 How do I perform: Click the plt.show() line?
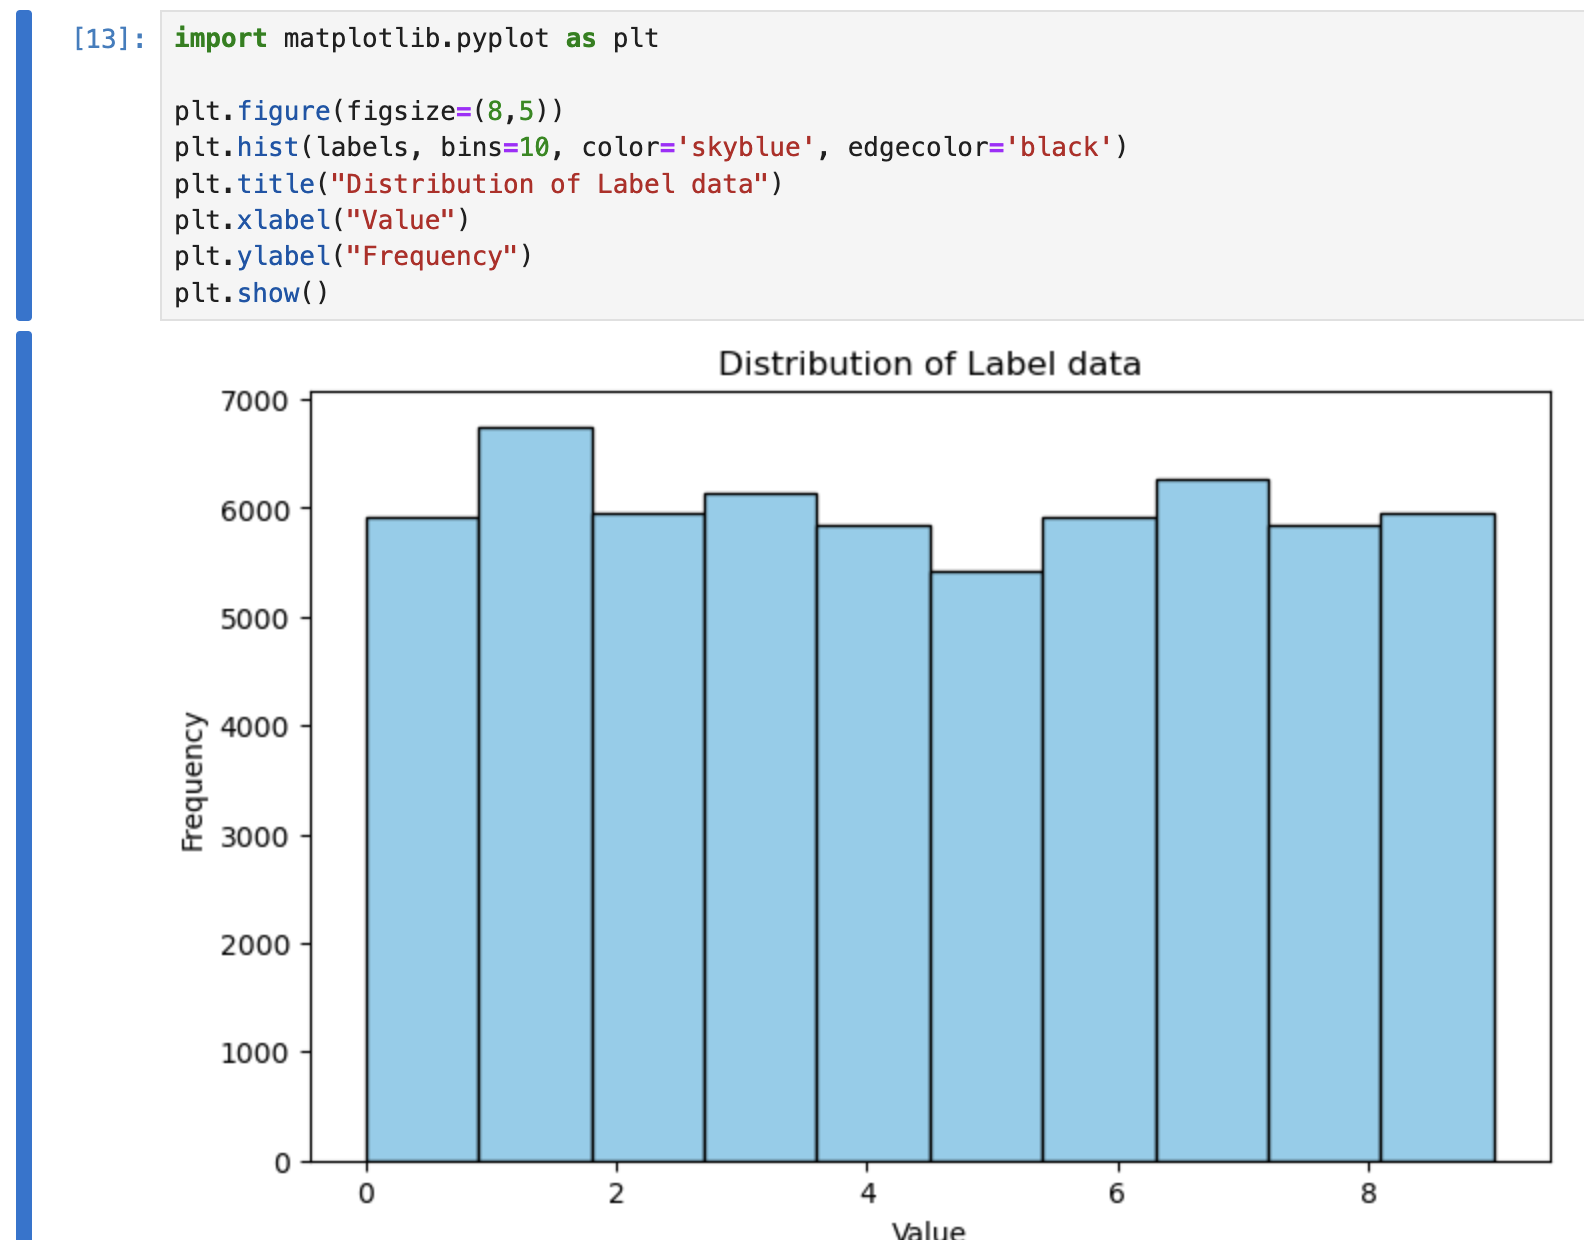[x=251, y=294]
